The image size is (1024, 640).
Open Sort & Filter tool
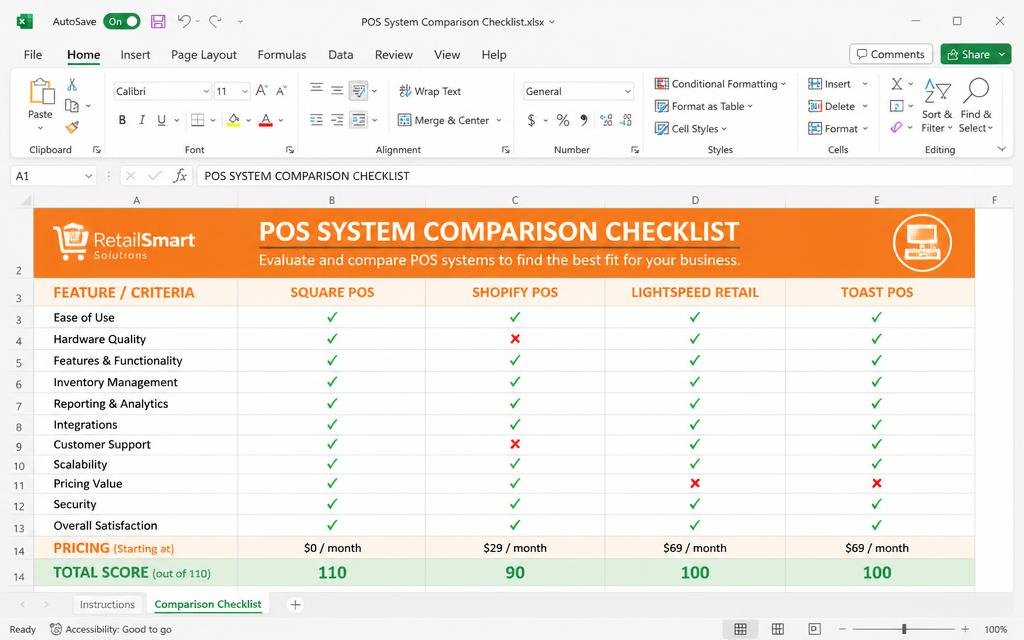936,105
